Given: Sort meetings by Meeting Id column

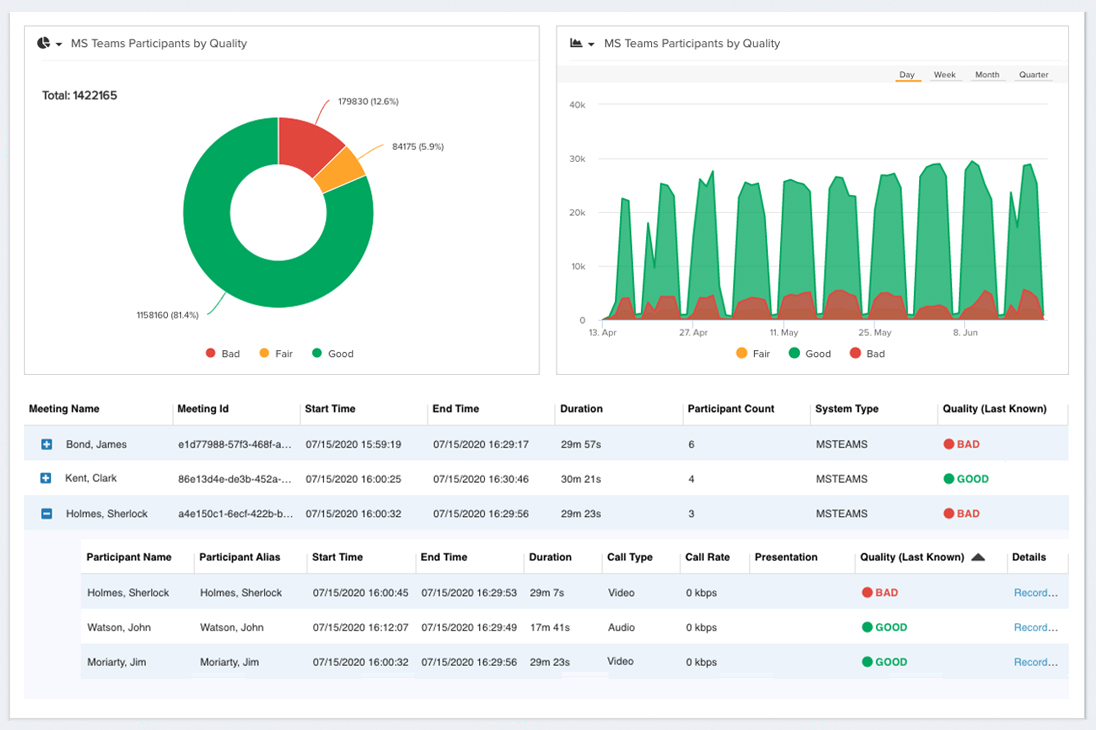Looking at the screenshot, I should click(x=203, y=409).
